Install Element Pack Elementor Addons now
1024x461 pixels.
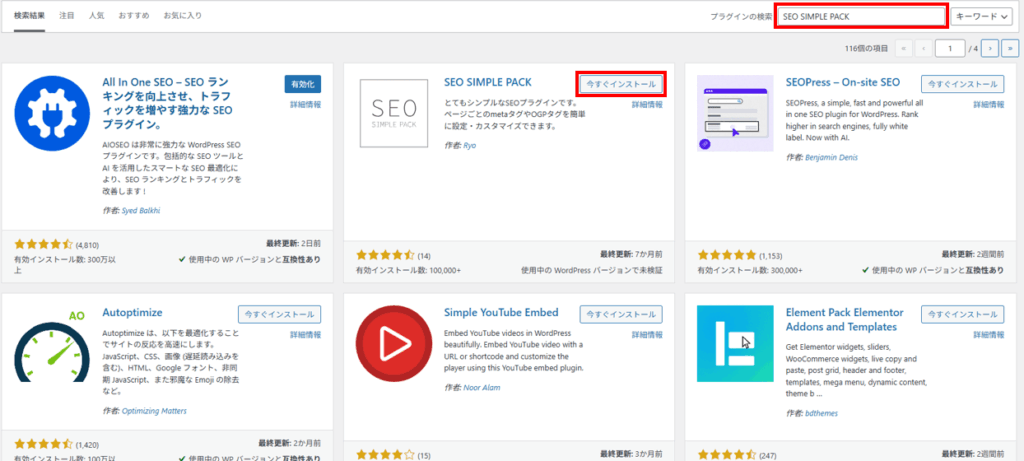click(963, 314)
